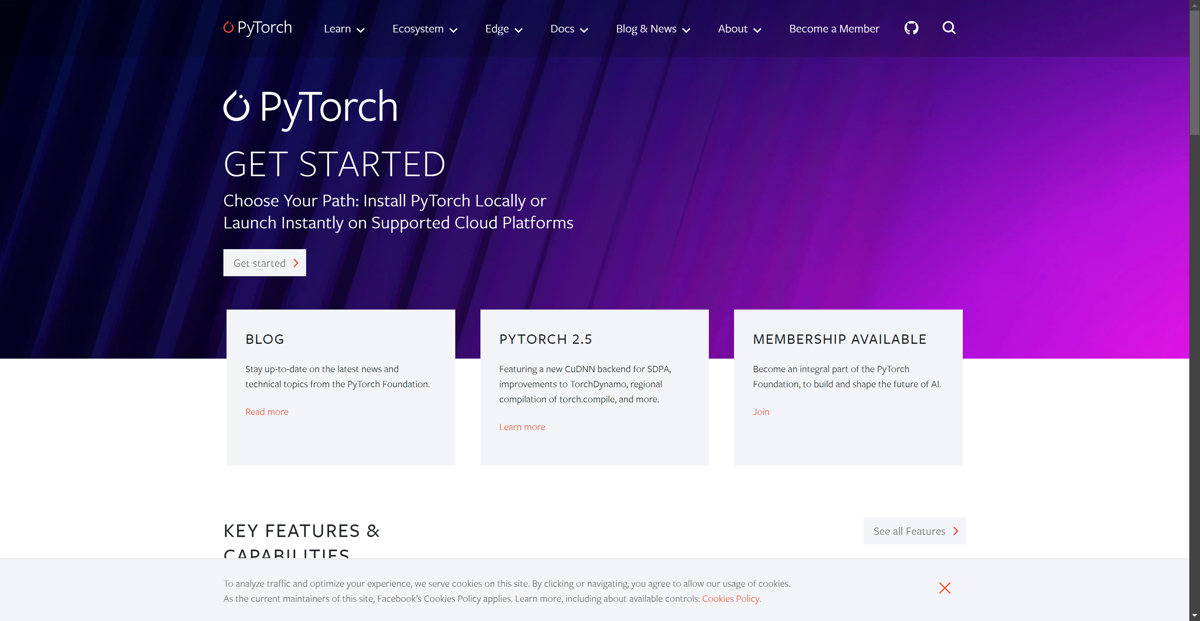Dismiss cookie banner with red X

[945, 588]
